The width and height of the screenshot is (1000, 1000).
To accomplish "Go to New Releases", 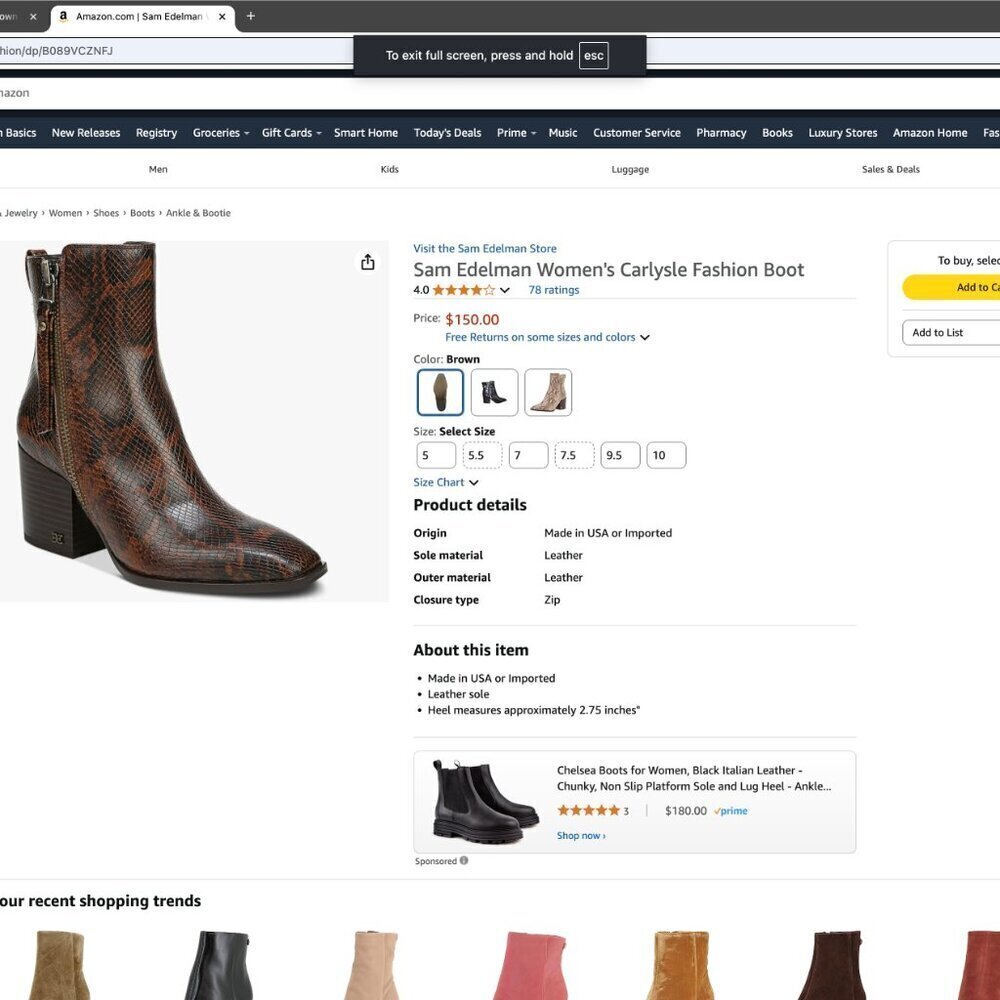I will tap(86, 133).
